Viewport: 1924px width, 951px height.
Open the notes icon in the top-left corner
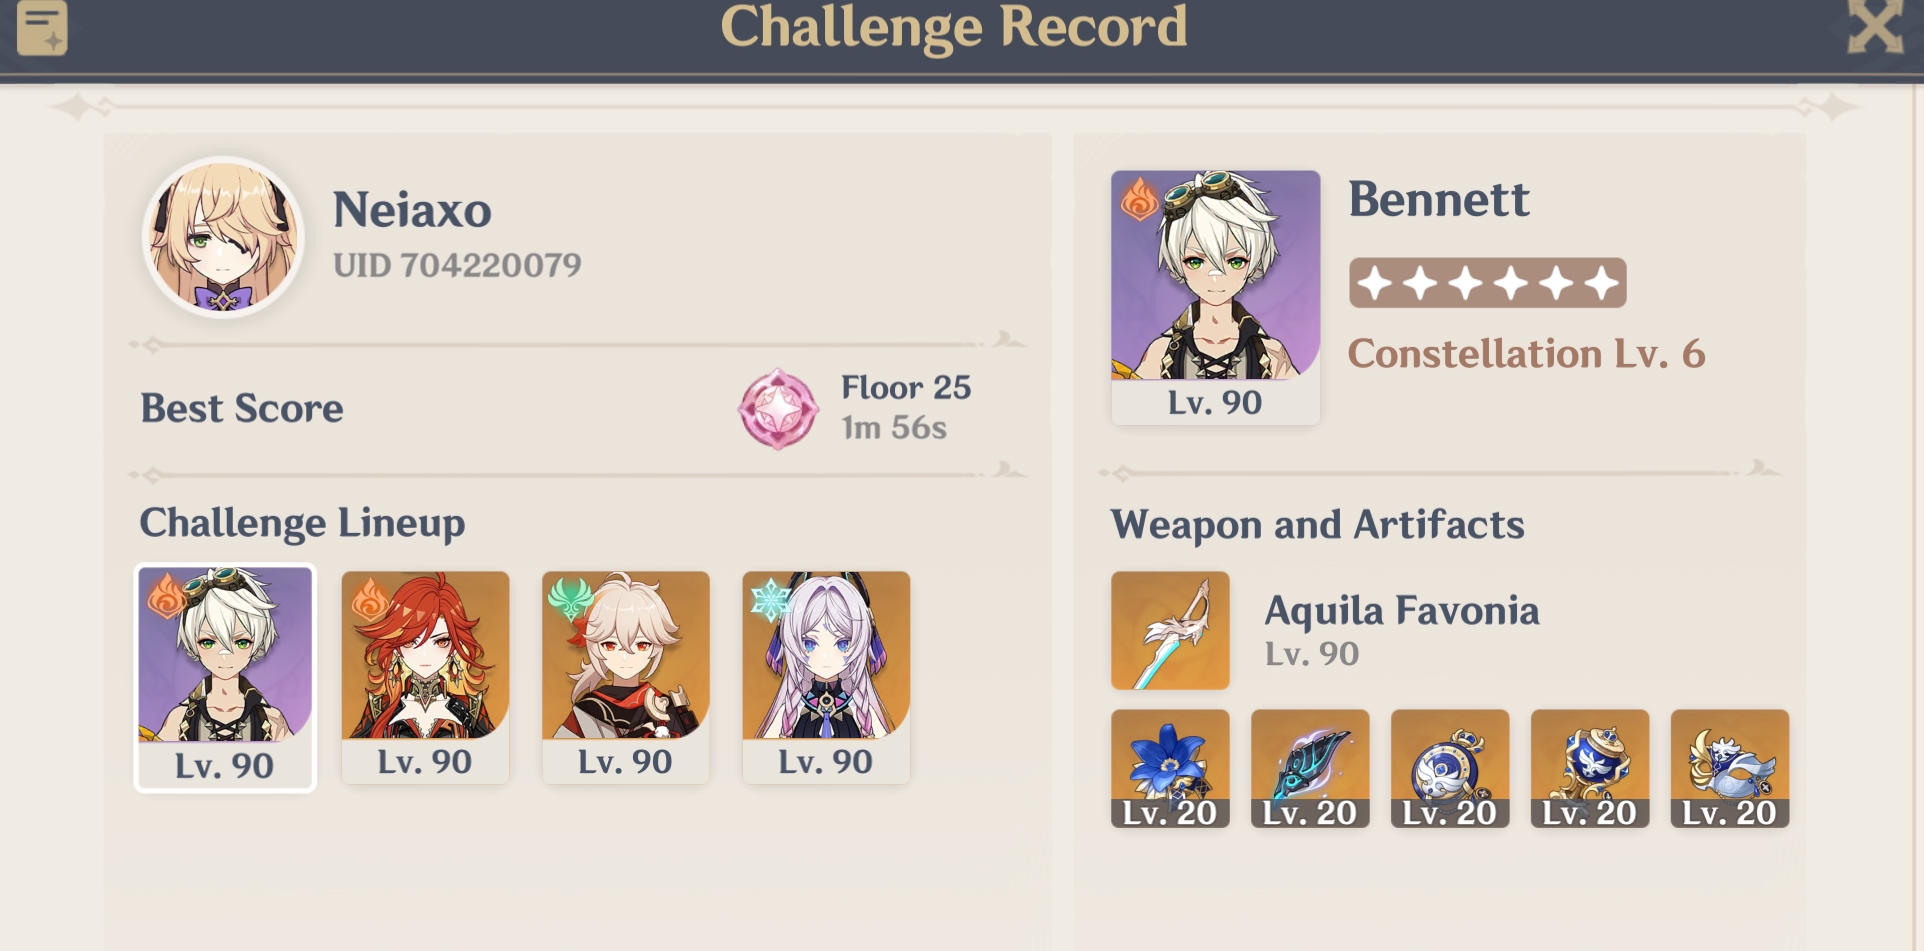[x=42, y=27]
